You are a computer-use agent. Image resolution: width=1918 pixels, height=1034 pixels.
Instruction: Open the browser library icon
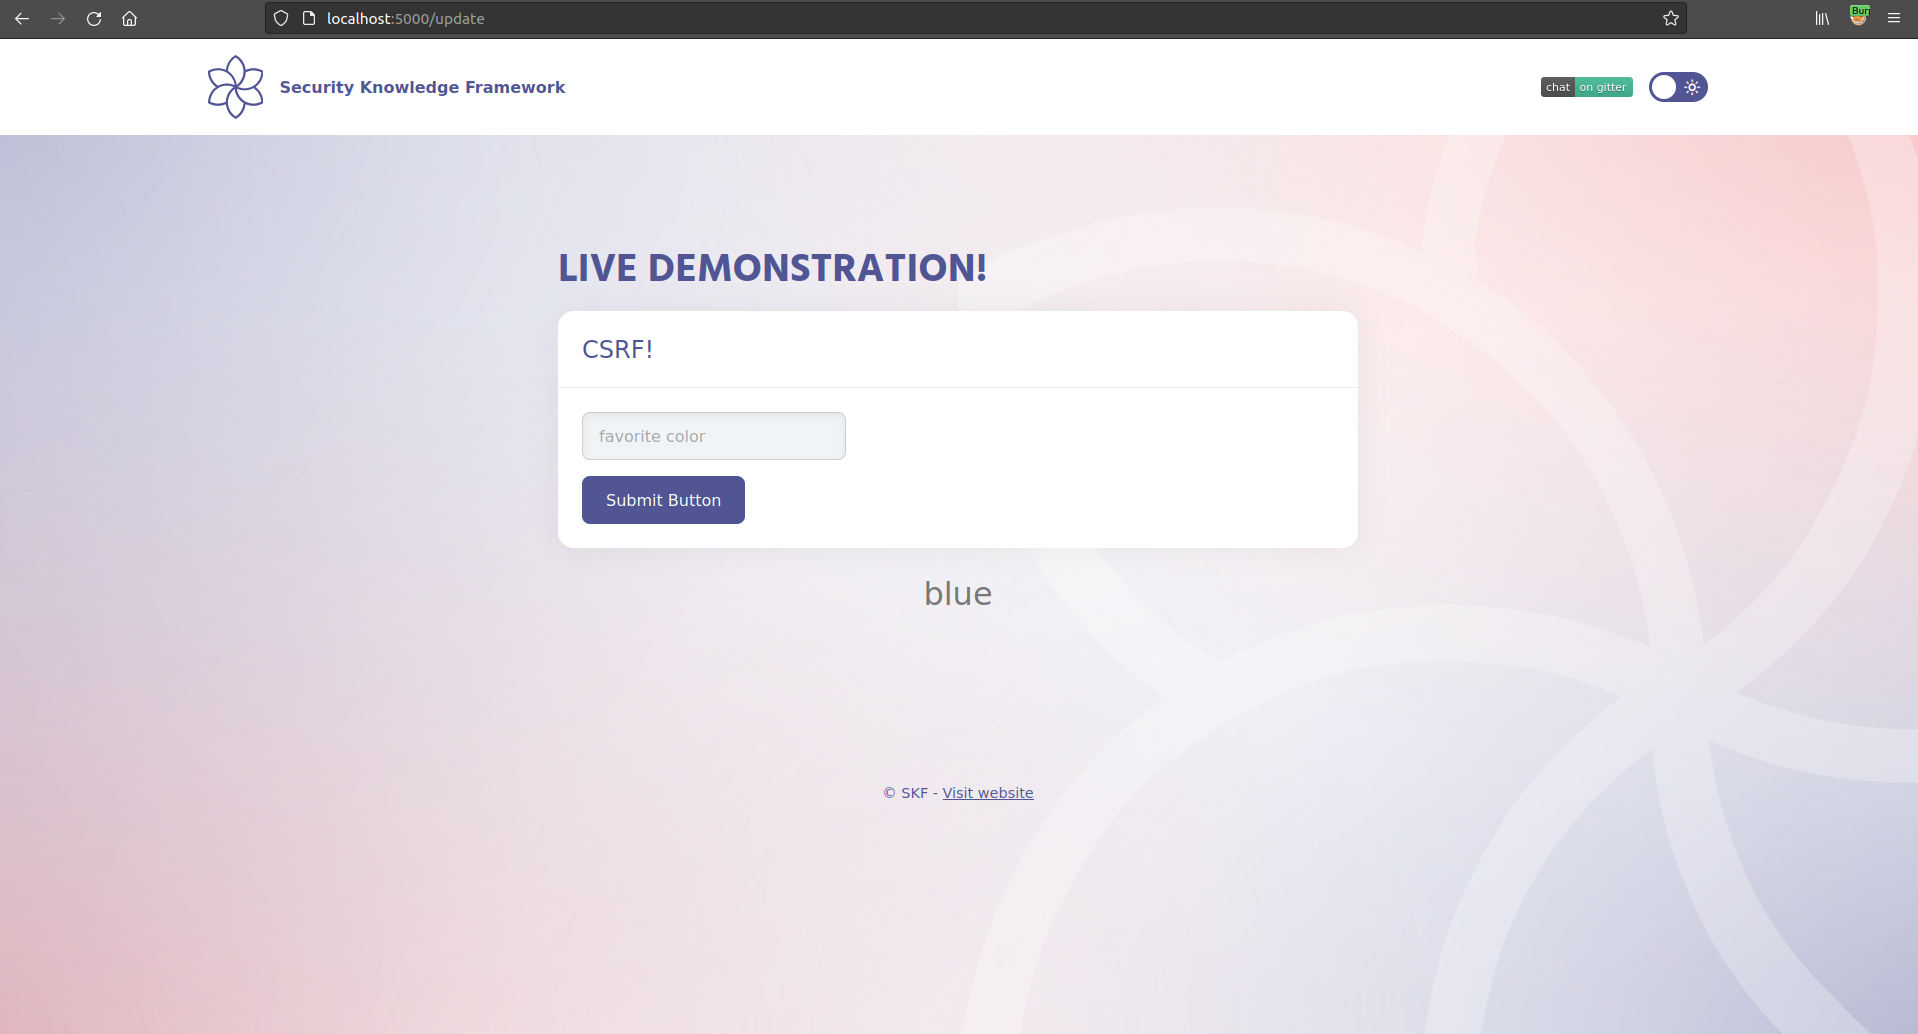tap(1822, 19)
